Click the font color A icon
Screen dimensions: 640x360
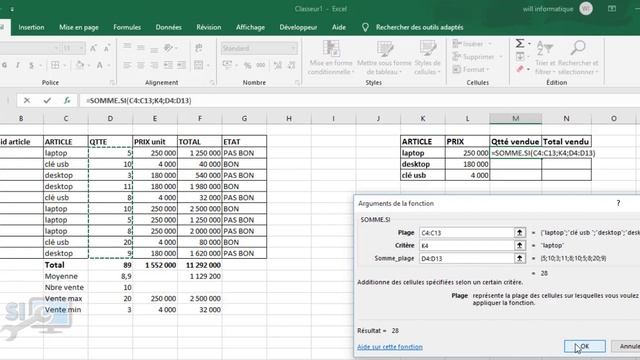(x=100, y=65)
